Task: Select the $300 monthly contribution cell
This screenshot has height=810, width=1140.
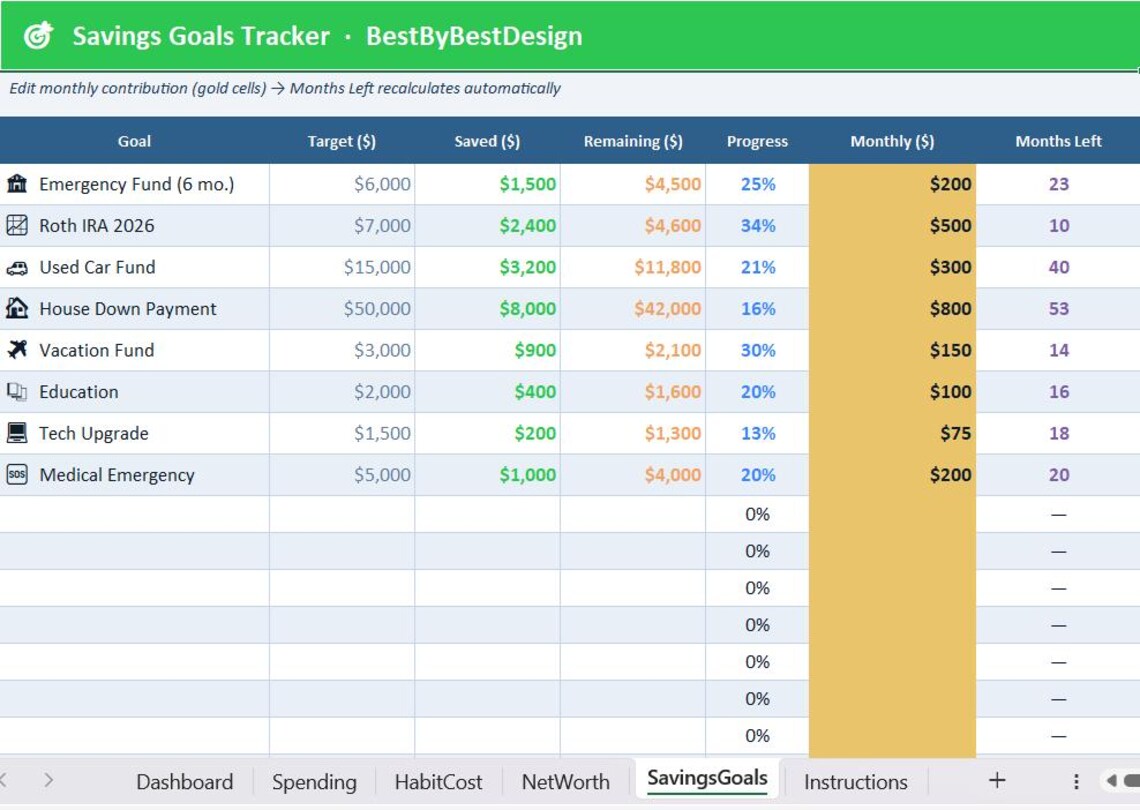Action: point(892,267)
